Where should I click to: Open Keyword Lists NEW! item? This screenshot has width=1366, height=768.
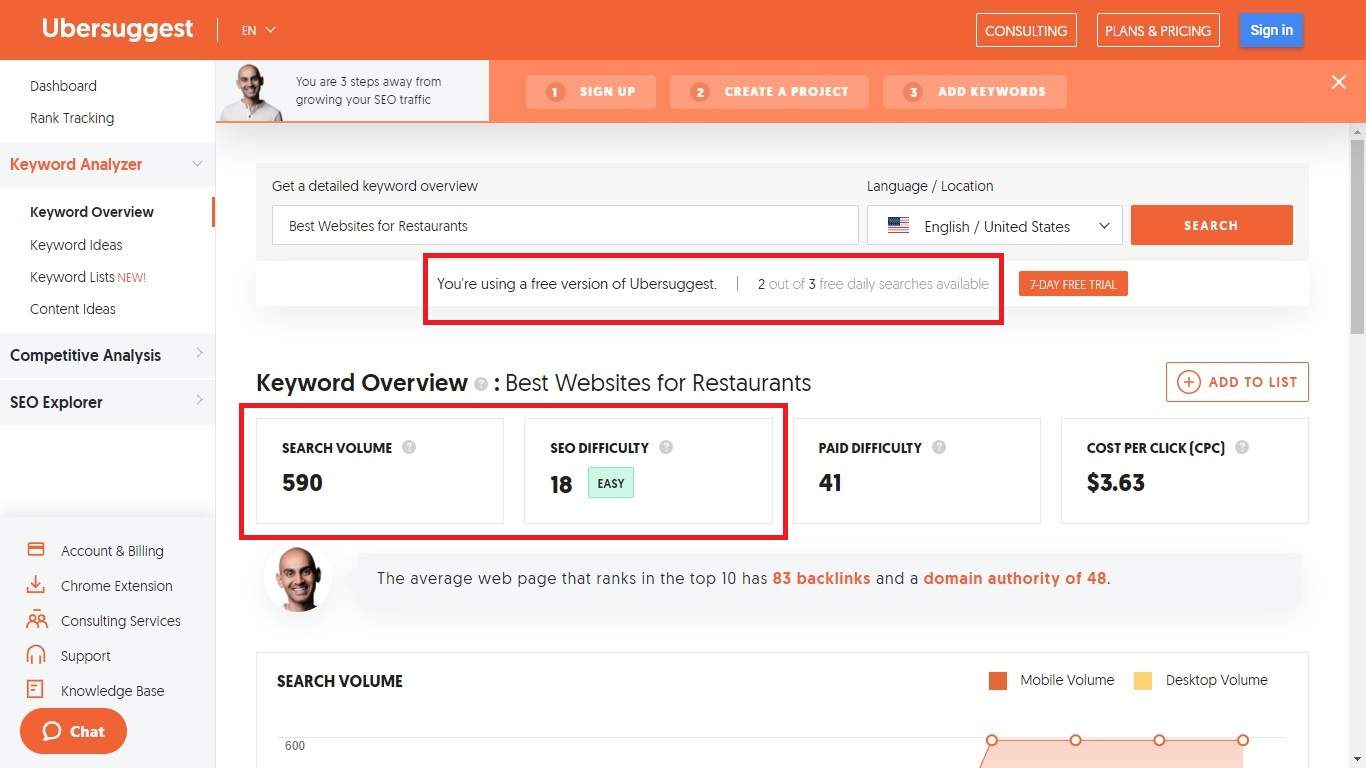pos(88,277)
